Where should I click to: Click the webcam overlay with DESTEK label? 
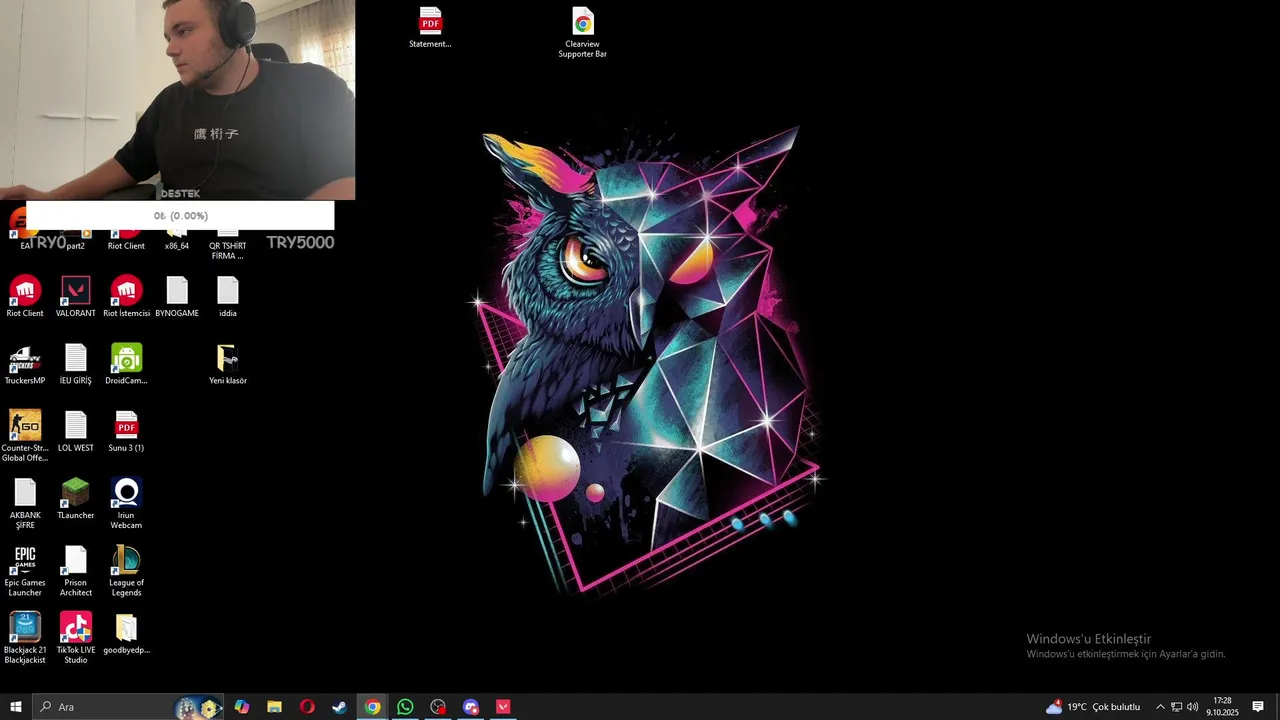click(x=178, y=100)
